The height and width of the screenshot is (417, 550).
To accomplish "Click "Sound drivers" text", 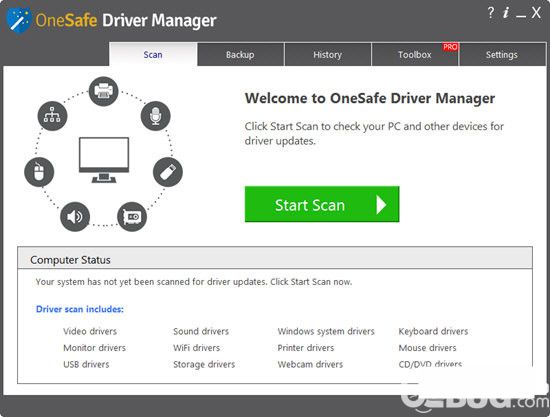I will [x=201, y=331].
